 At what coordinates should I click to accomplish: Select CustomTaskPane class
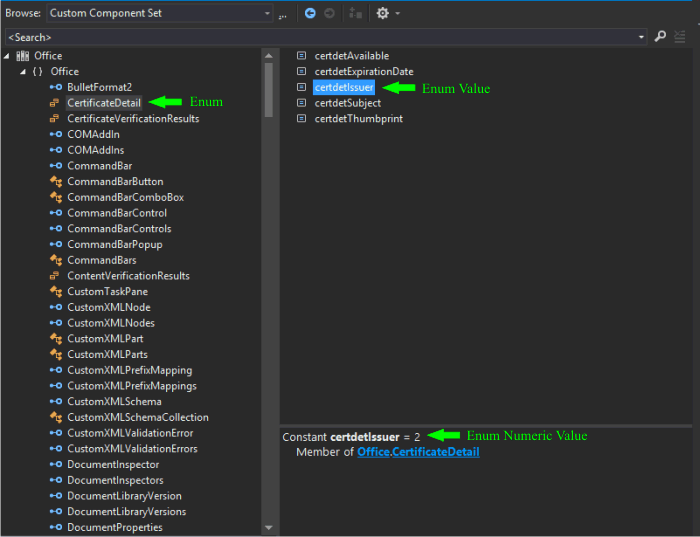tap(108, 291)
